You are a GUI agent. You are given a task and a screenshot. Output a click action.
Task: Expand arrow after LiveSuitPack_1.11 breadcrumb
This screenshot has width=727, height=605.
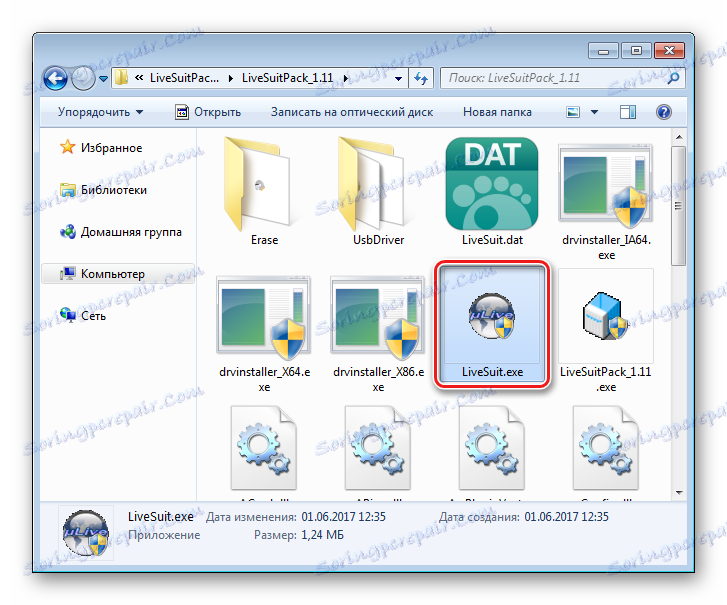[346, 78]
